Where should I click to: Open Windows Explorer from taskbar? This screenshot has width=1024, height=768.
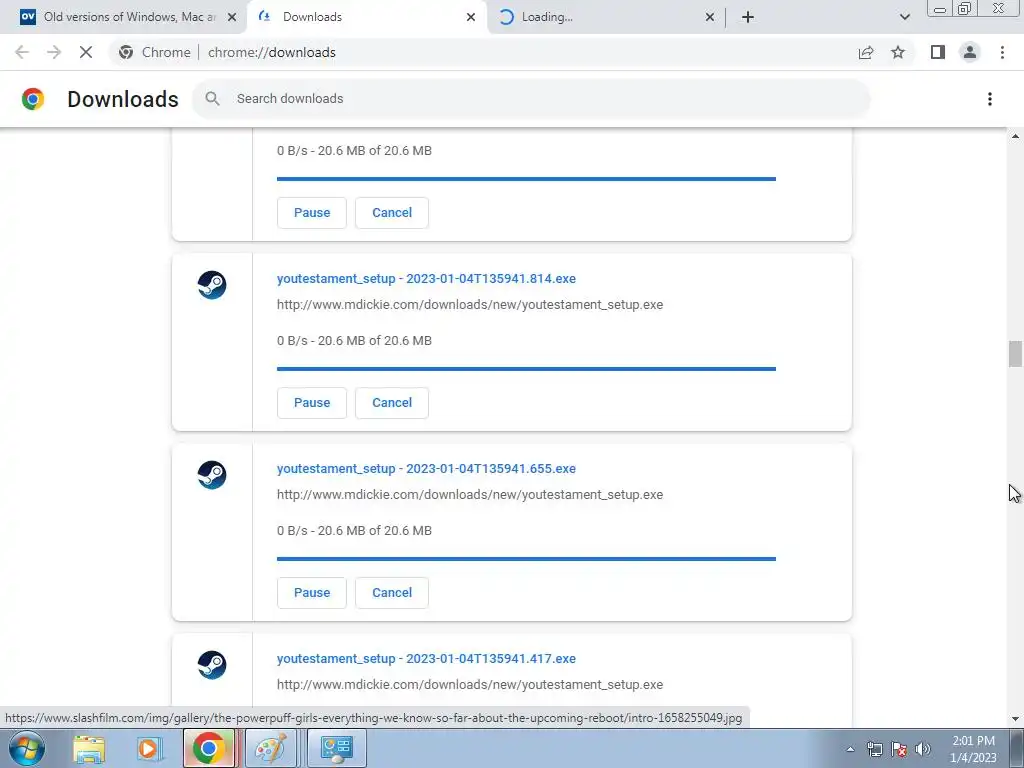89,748
